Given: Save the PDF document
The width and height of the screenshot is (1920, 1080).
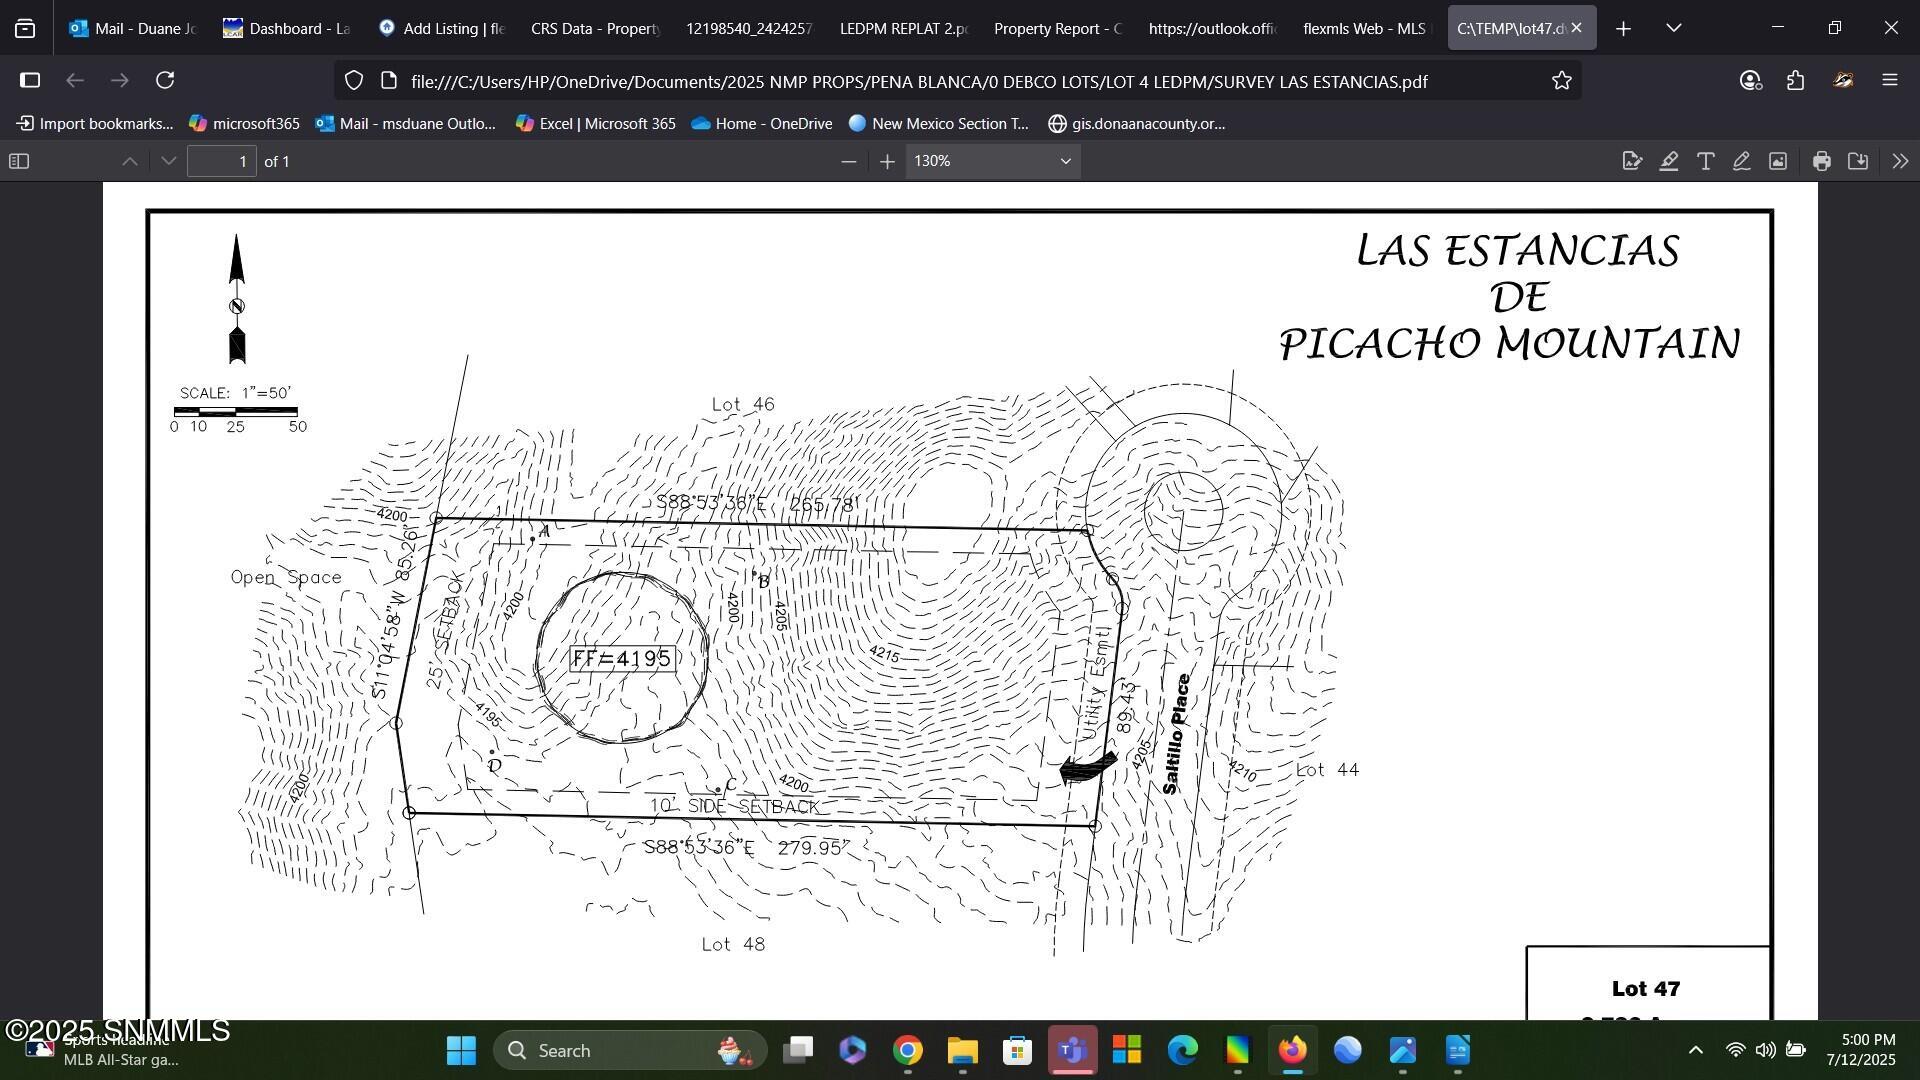Looking at the screenshot, I should point(1858,160).
